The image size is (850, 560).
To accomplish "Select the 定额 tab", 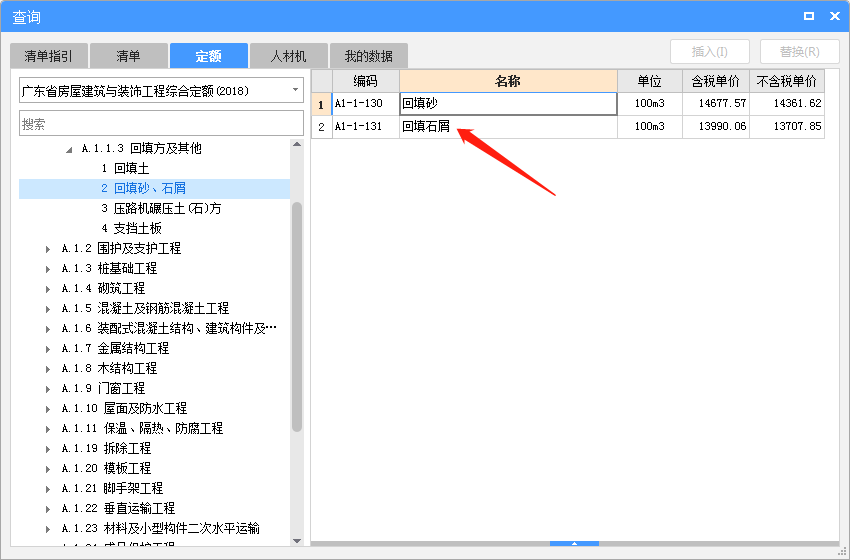I will pos(209,56).
